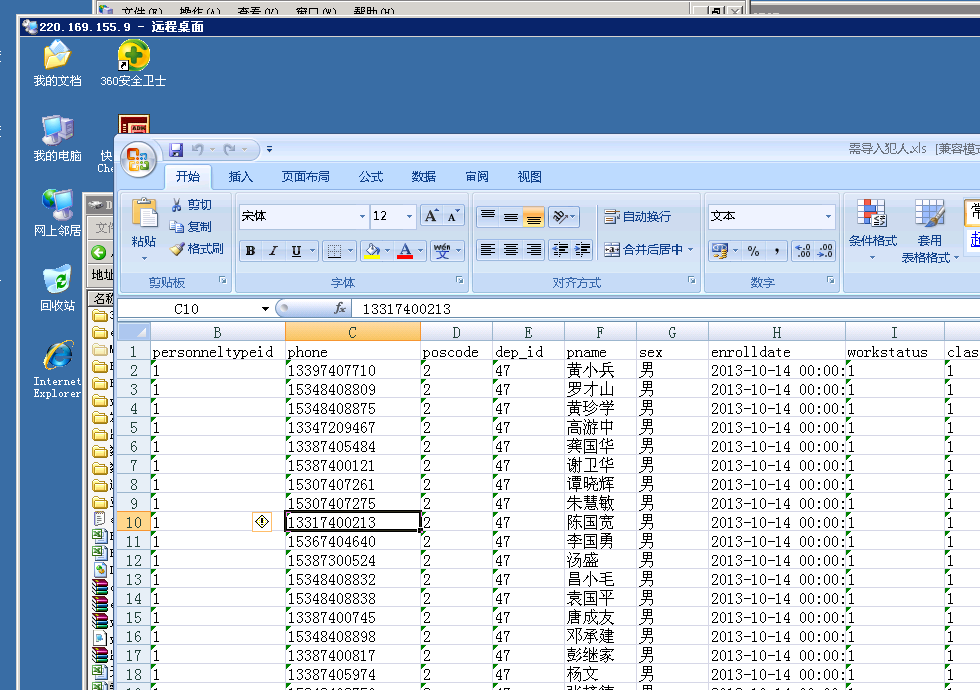Activate the Format Painter 格式刷
The width and height of the screenshot is (980, 690).
pyautogui.click(x=197, y=249)
